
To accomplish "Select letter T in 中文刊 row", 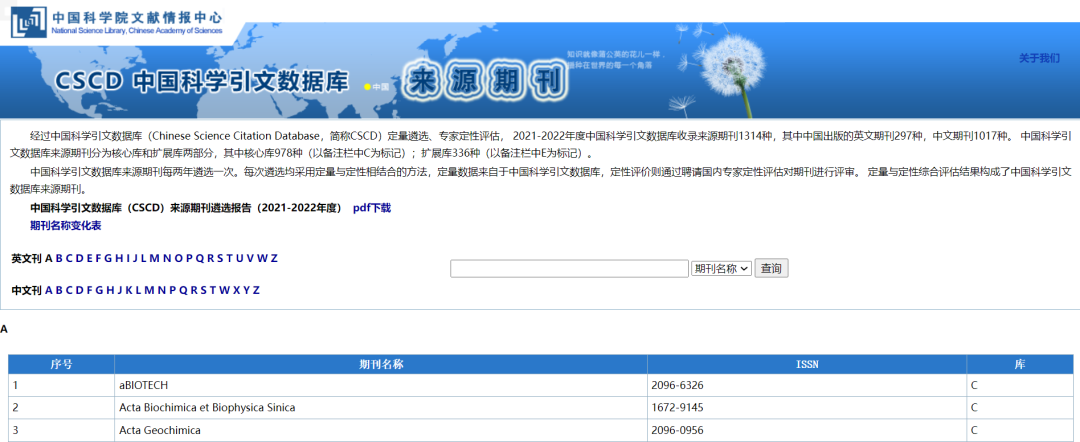I will pyautogui.click(x=213, y=290).
